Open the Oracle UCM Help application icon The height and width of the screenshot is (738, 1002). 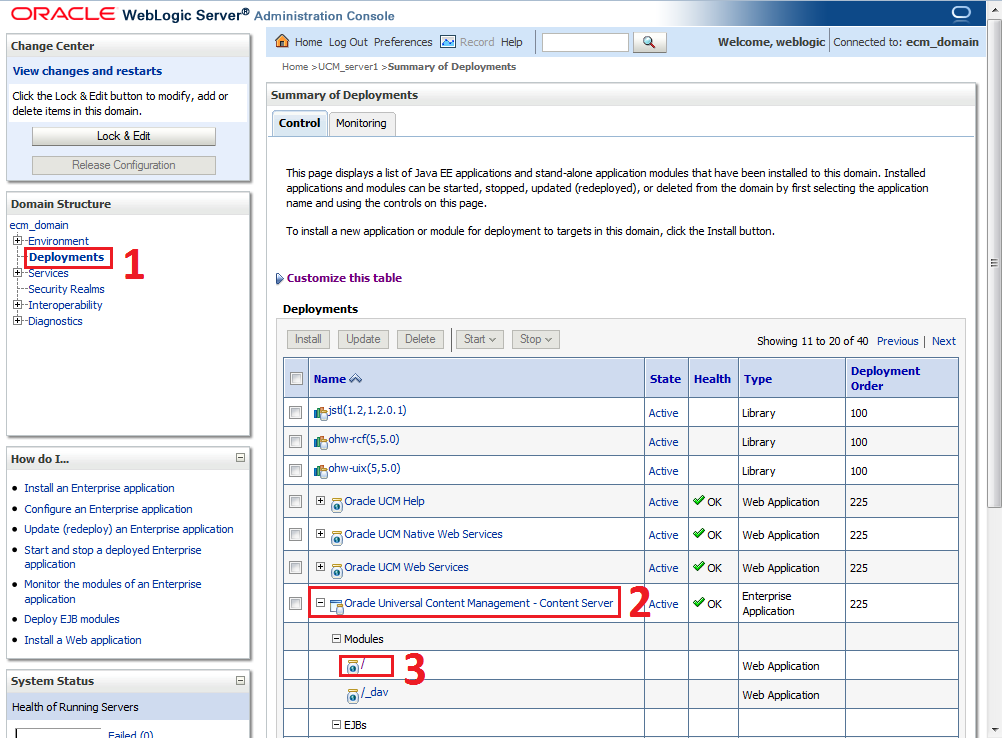tap(336, 502)
